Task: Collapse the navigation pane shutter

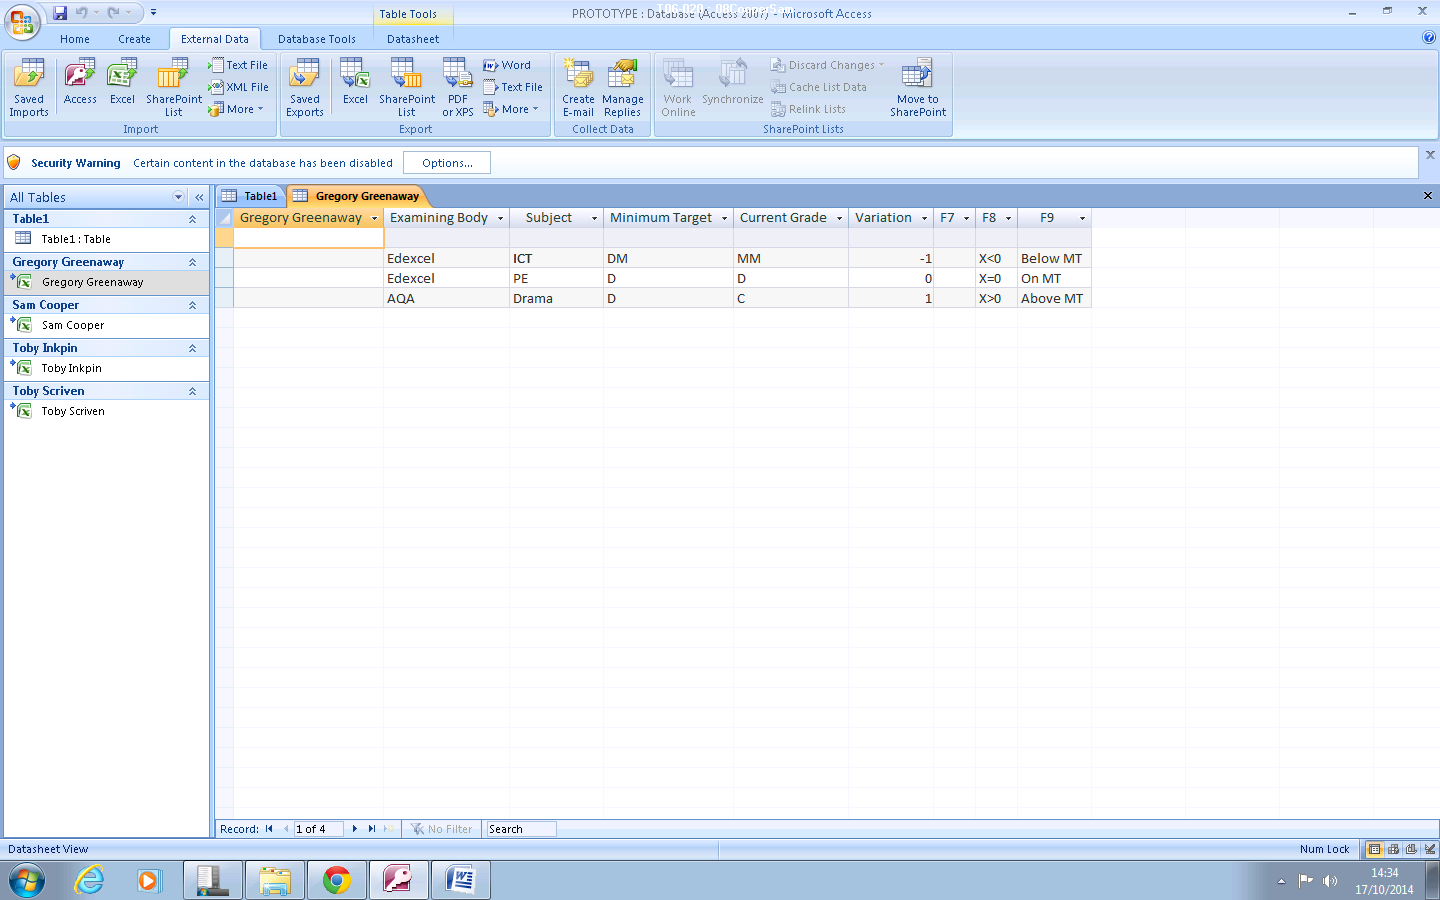Action: click(x=199, y=197)
